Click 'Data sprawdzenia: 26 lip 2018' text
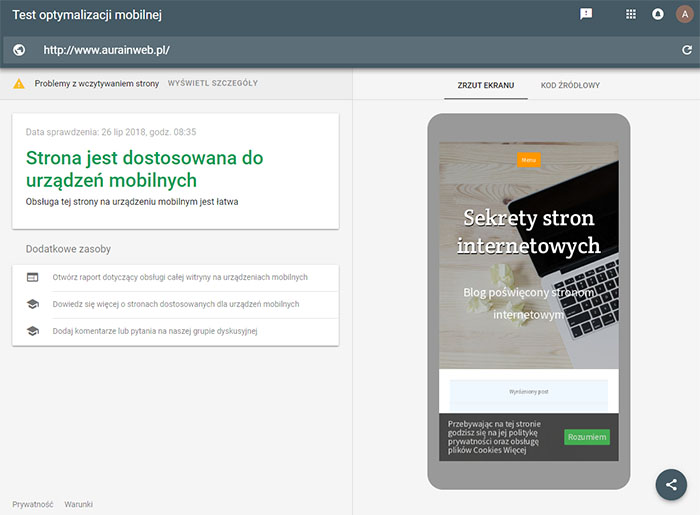700x515 pixels. point(111,132)
